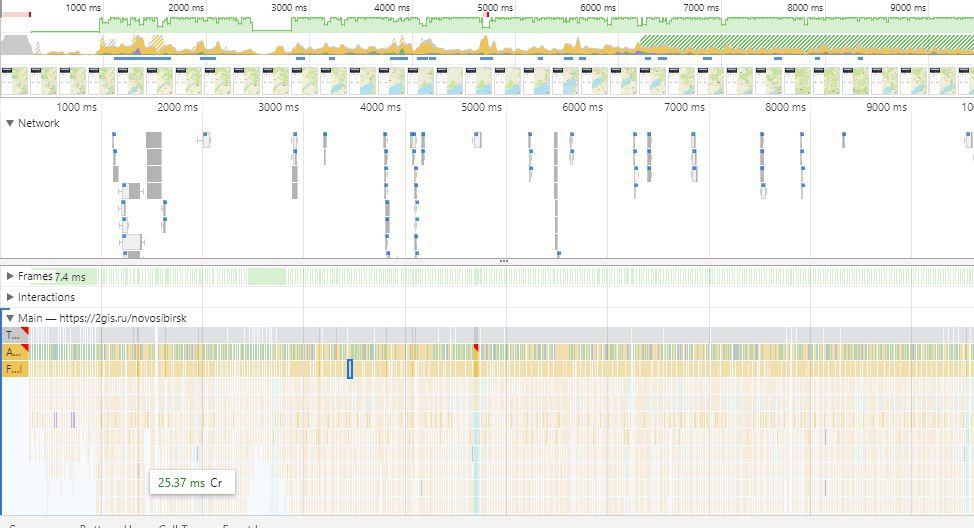
Task: Collapse the Main thread track
Action: 10,318
